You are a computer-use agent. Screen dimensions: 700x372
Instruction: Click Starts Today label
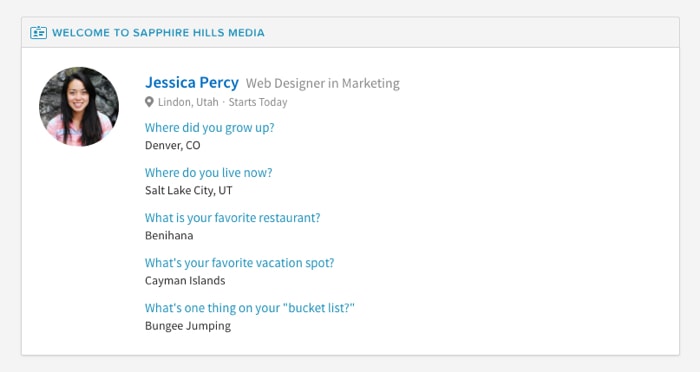[x=258, y=102]
